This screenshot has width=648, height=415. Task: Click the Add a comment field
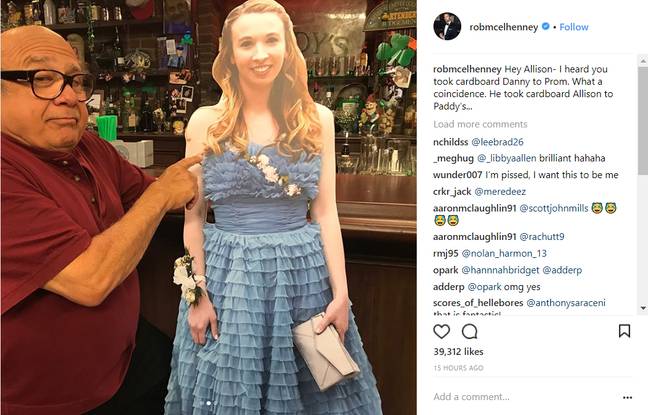tap(525, 397)
